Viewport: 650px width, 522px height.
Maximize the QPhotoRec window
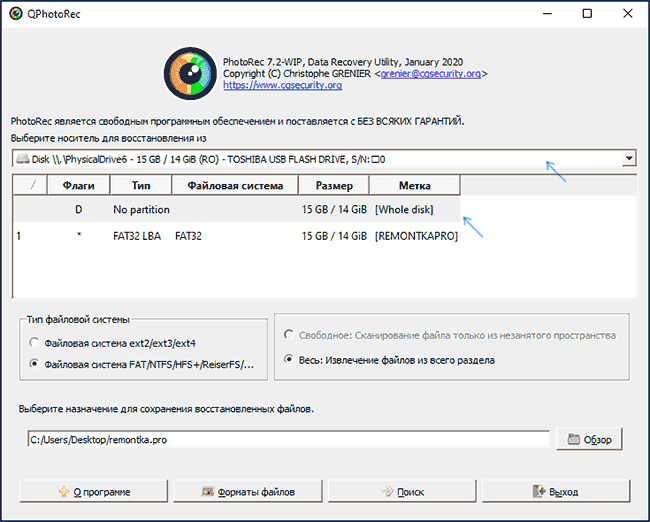[x=587, y=14]
